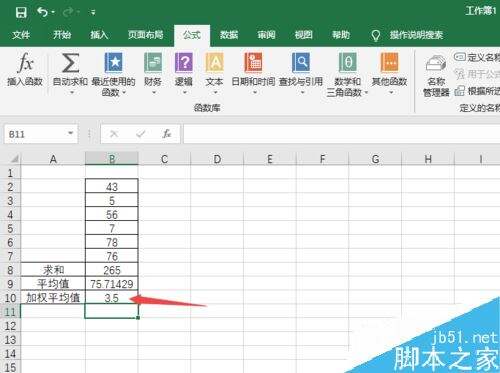Click inside the formula bar input
Image resolution: width=500 pixels, height=373 pixels.
[341, 134]
